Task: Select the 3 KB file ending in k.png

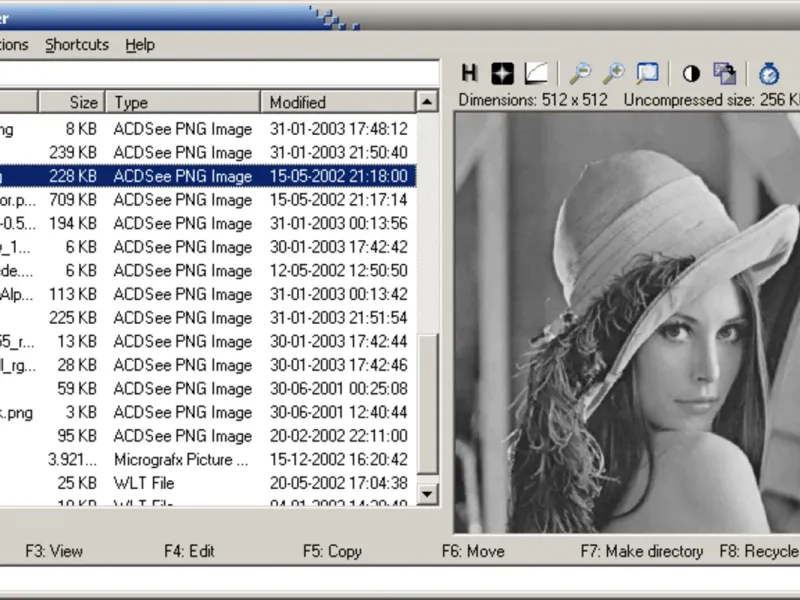Action: (x=208, y=412)
